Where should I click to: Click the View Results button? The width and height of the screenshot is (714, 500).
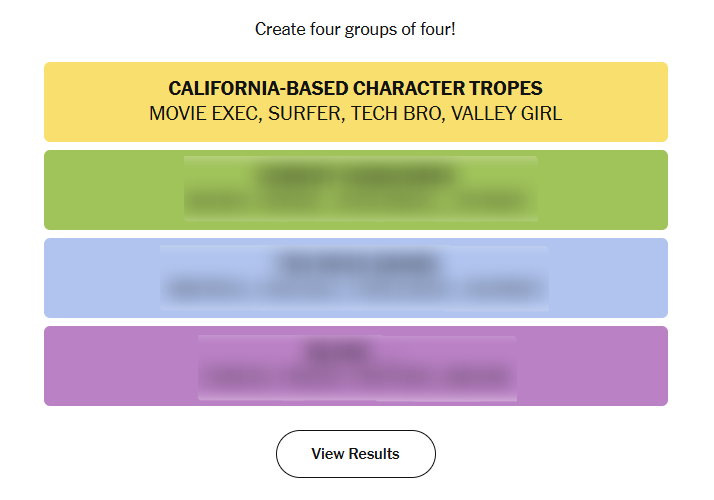355,454
